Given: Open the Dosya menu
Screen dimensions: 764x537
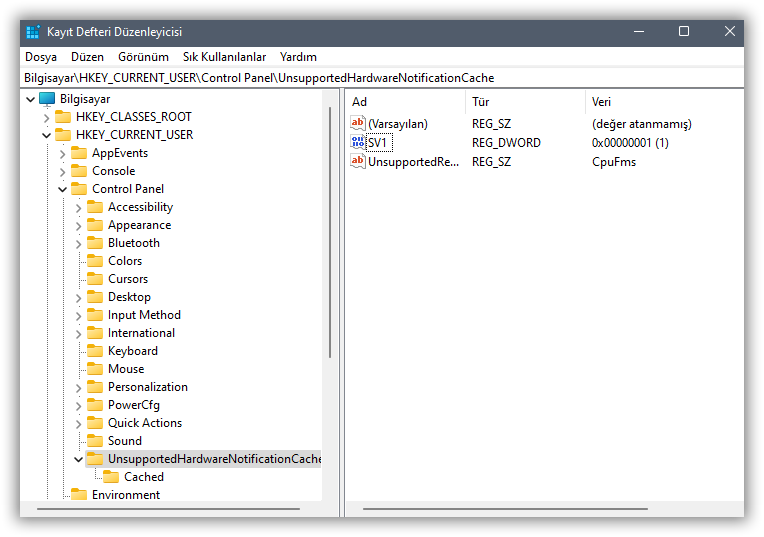Looking at the screenshot, I should coord(41,57).
